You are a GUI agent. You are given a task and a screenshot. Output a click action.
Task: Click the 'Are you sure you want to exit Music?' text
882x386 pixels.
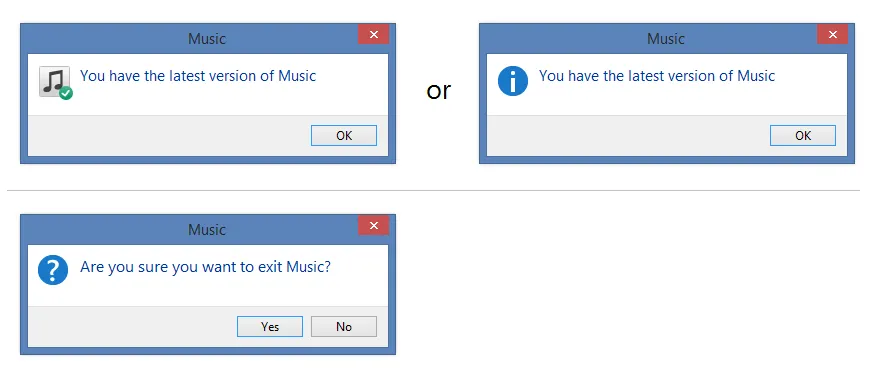[205, 267]
